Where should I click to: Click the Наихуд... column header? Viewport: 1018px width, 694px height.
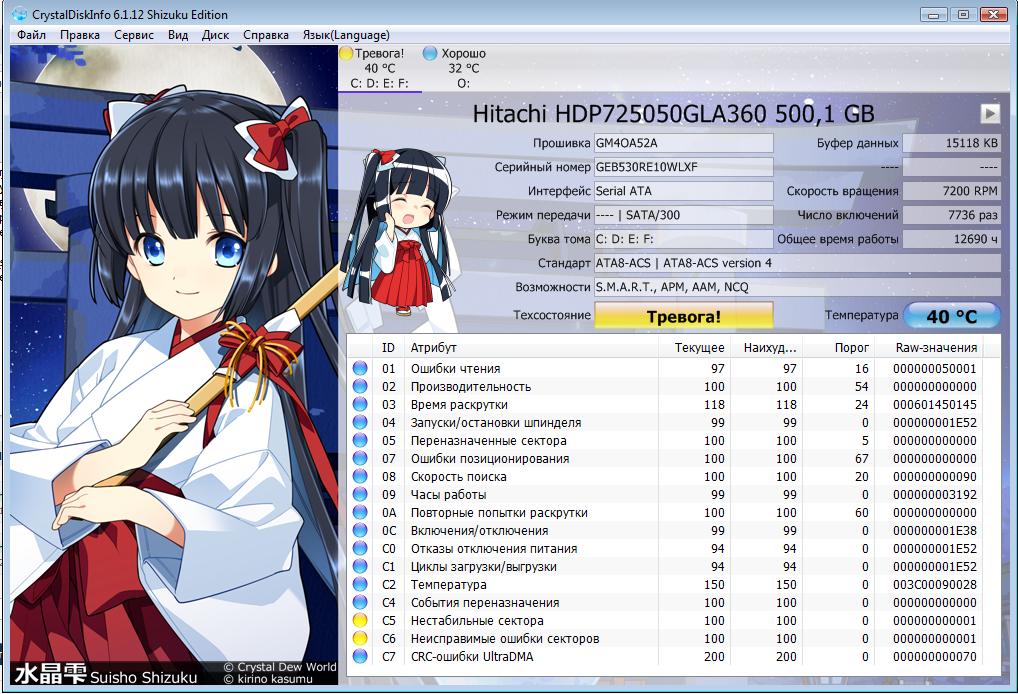pos(767,347)
